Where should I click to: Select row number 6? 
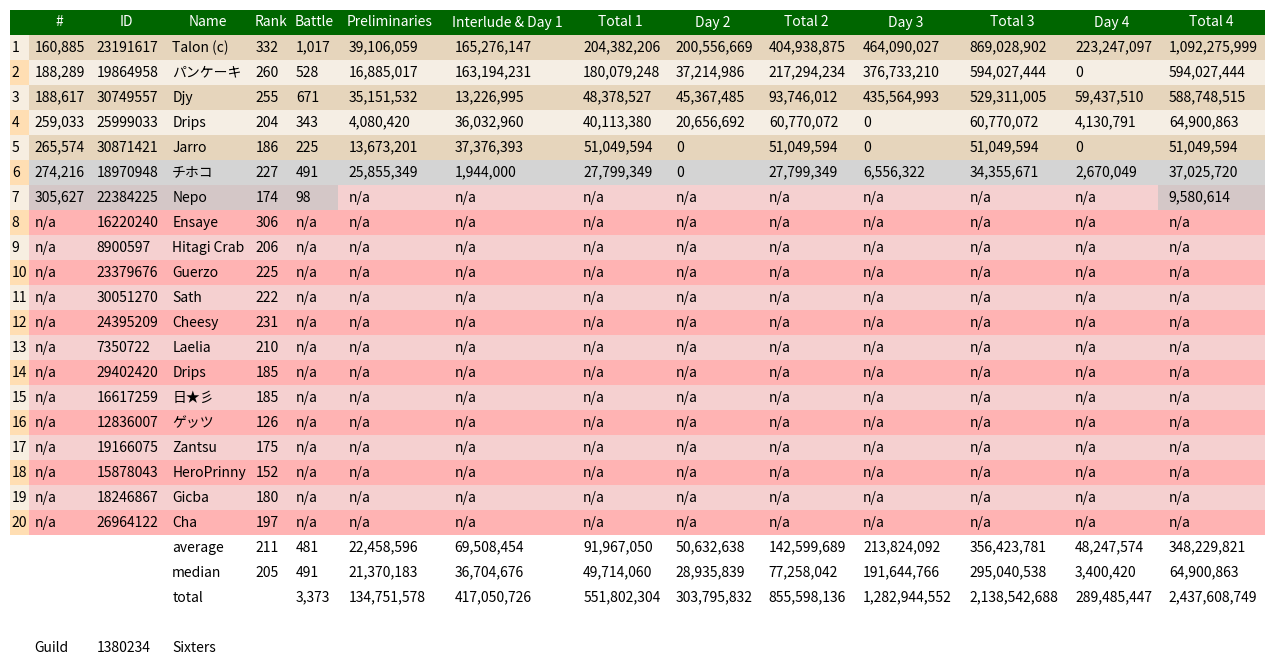tap(16, 172)
